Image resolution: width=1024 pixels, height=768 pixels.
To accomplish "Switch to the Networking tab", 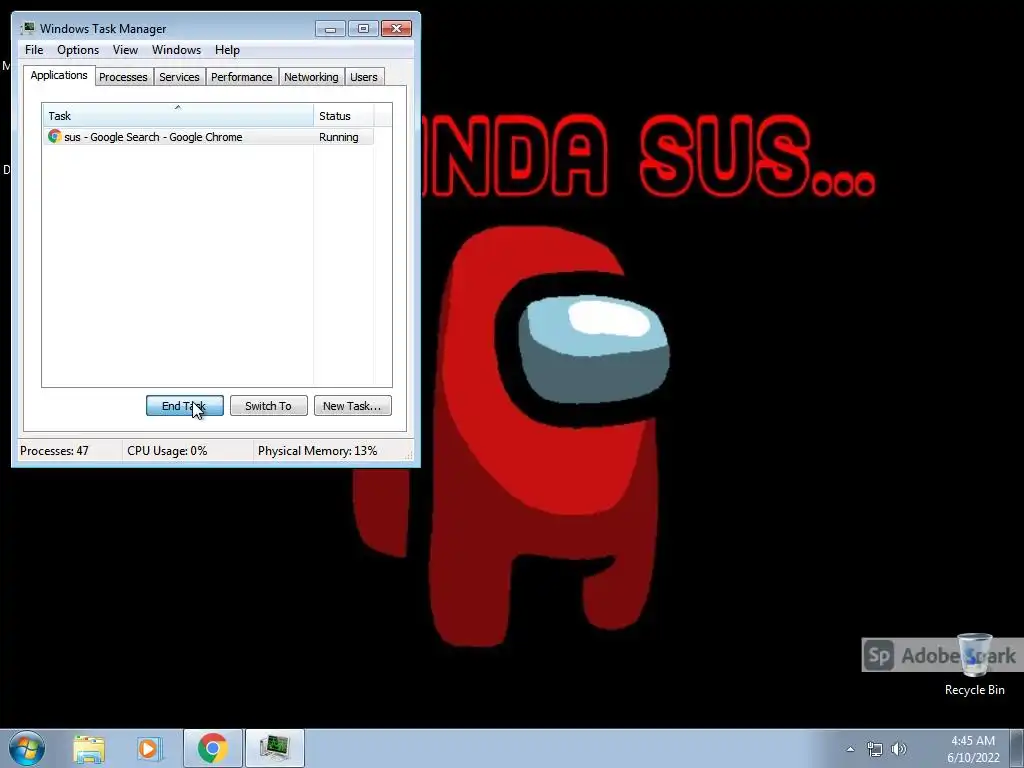I will 311,77.
